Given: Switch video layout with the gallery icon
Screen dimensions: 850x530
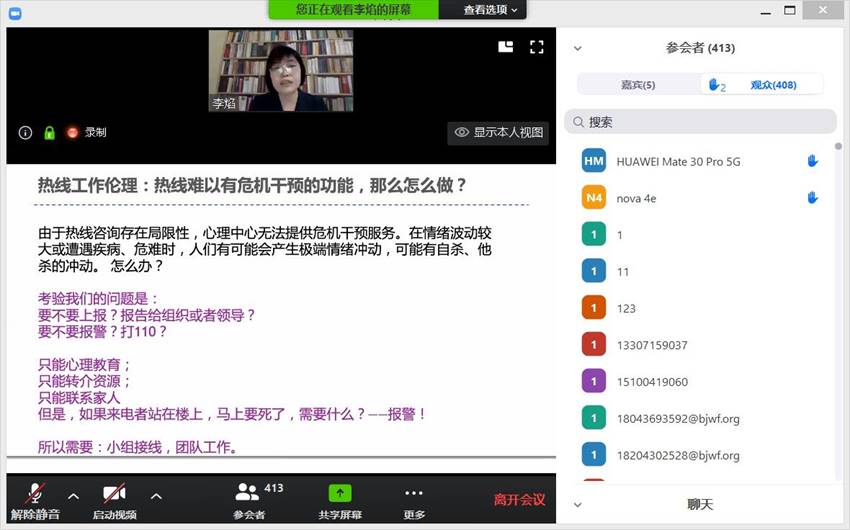Looking at the screenshot, I should [506, 47].
